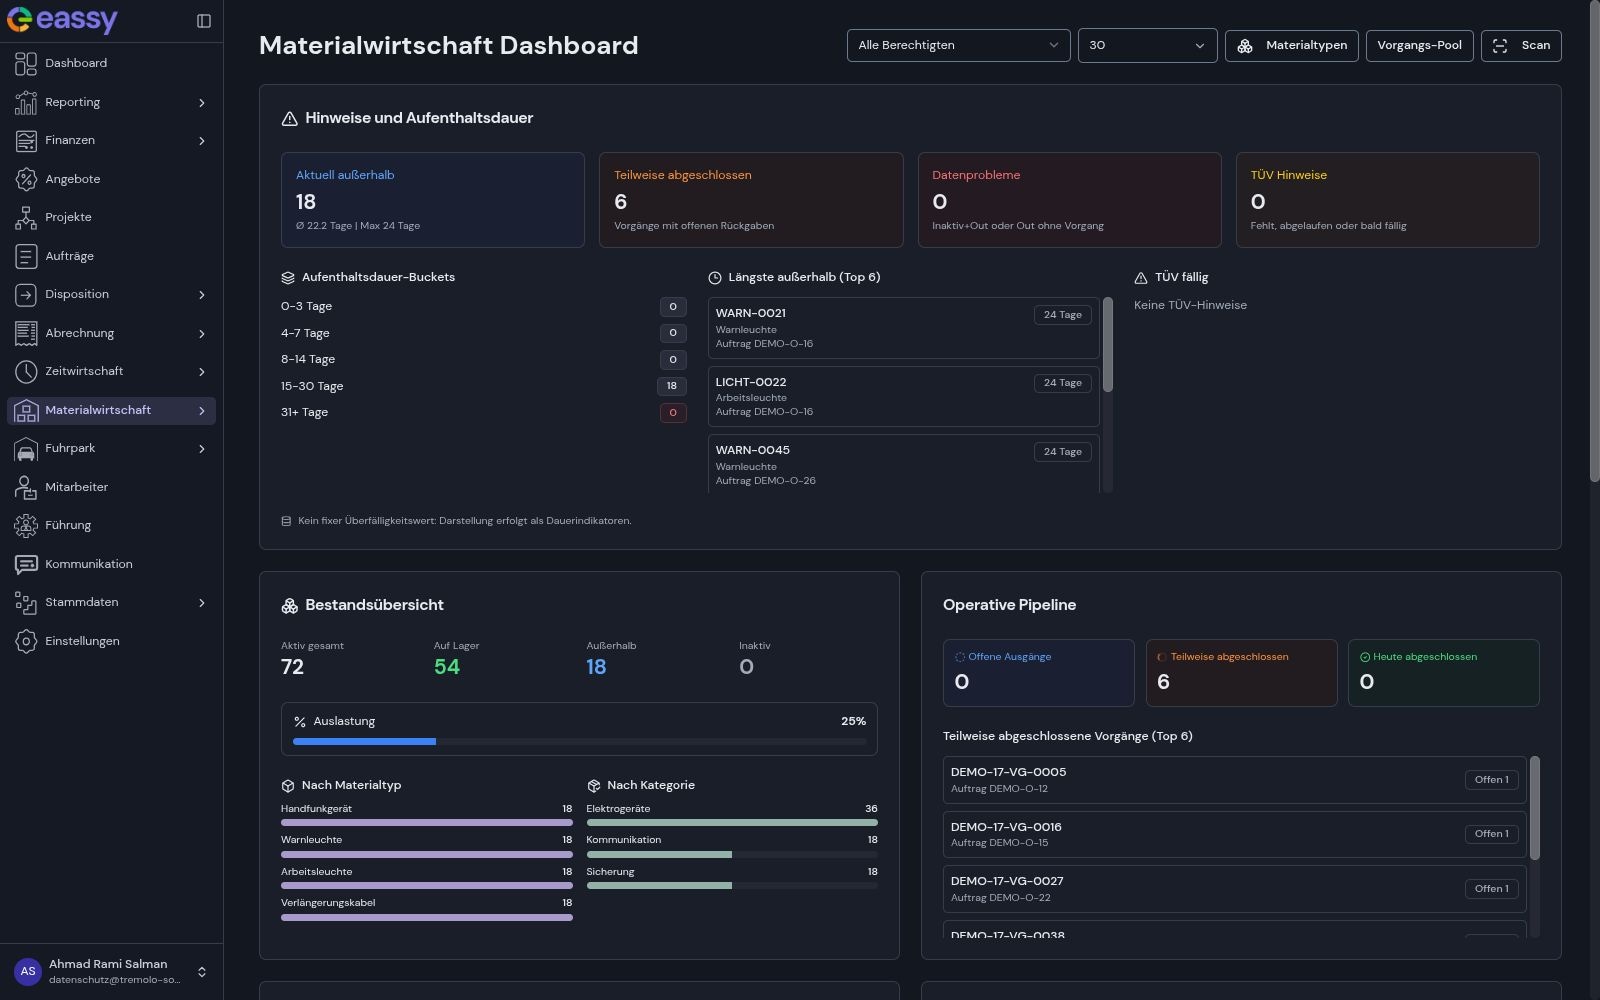This screenshot has height=1000, width=1600.
Task: Open the Vorgangs-Pool button
Action: tap(1419, 46)
